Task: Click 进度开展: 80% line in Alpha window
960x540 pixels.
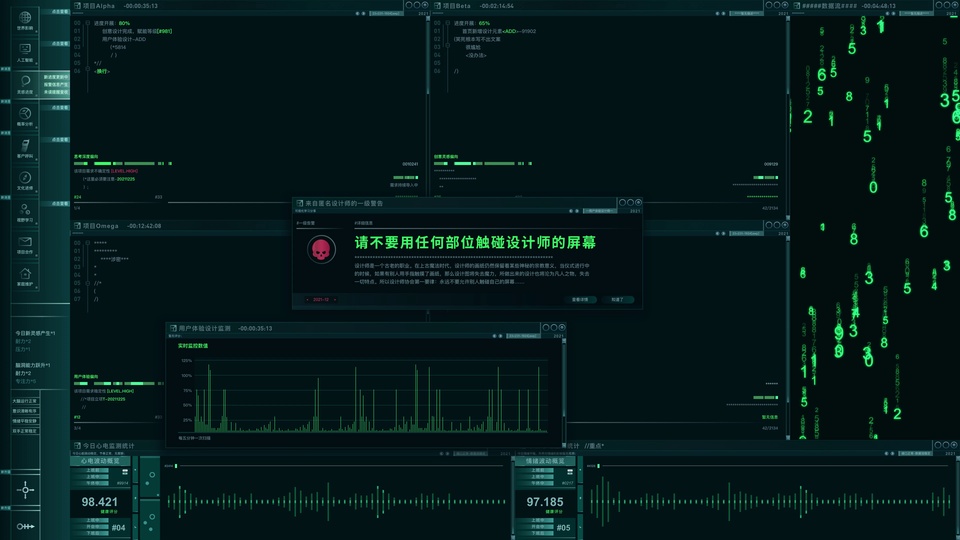Action: click(x=112, y=23)
